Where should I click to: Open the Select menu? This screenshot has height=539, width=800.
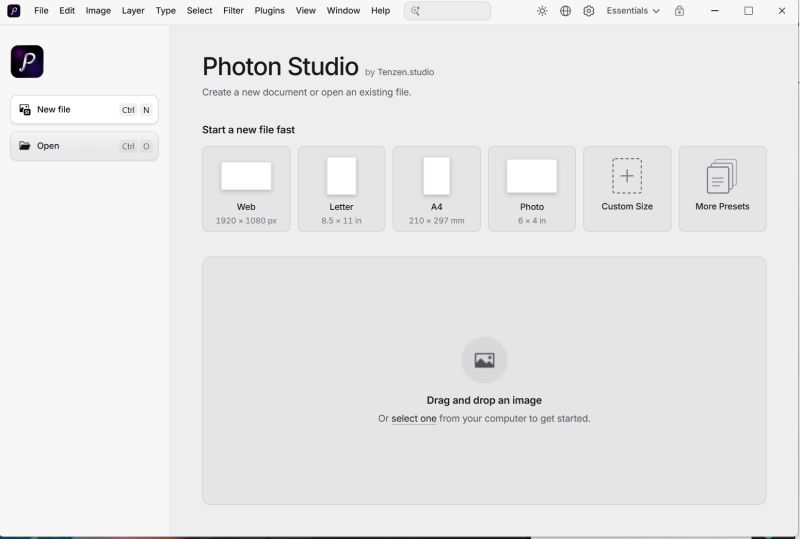coord(199,11)
